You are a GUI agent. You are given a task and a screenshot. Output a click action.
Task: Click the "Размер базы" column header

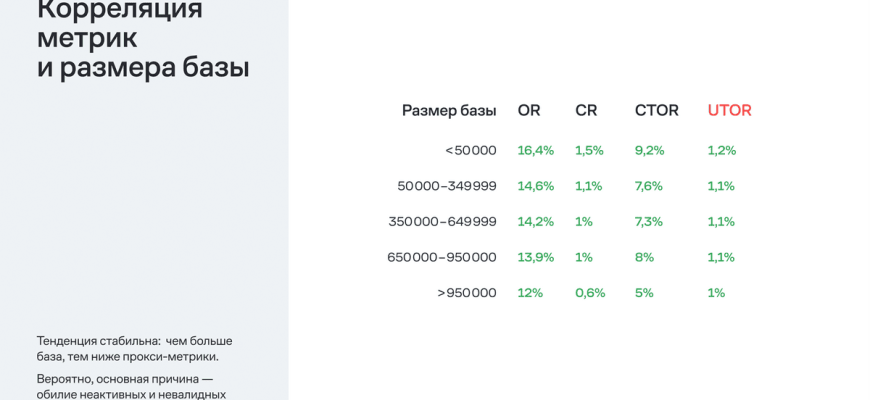pyautogui.click(x=449, y=110)
